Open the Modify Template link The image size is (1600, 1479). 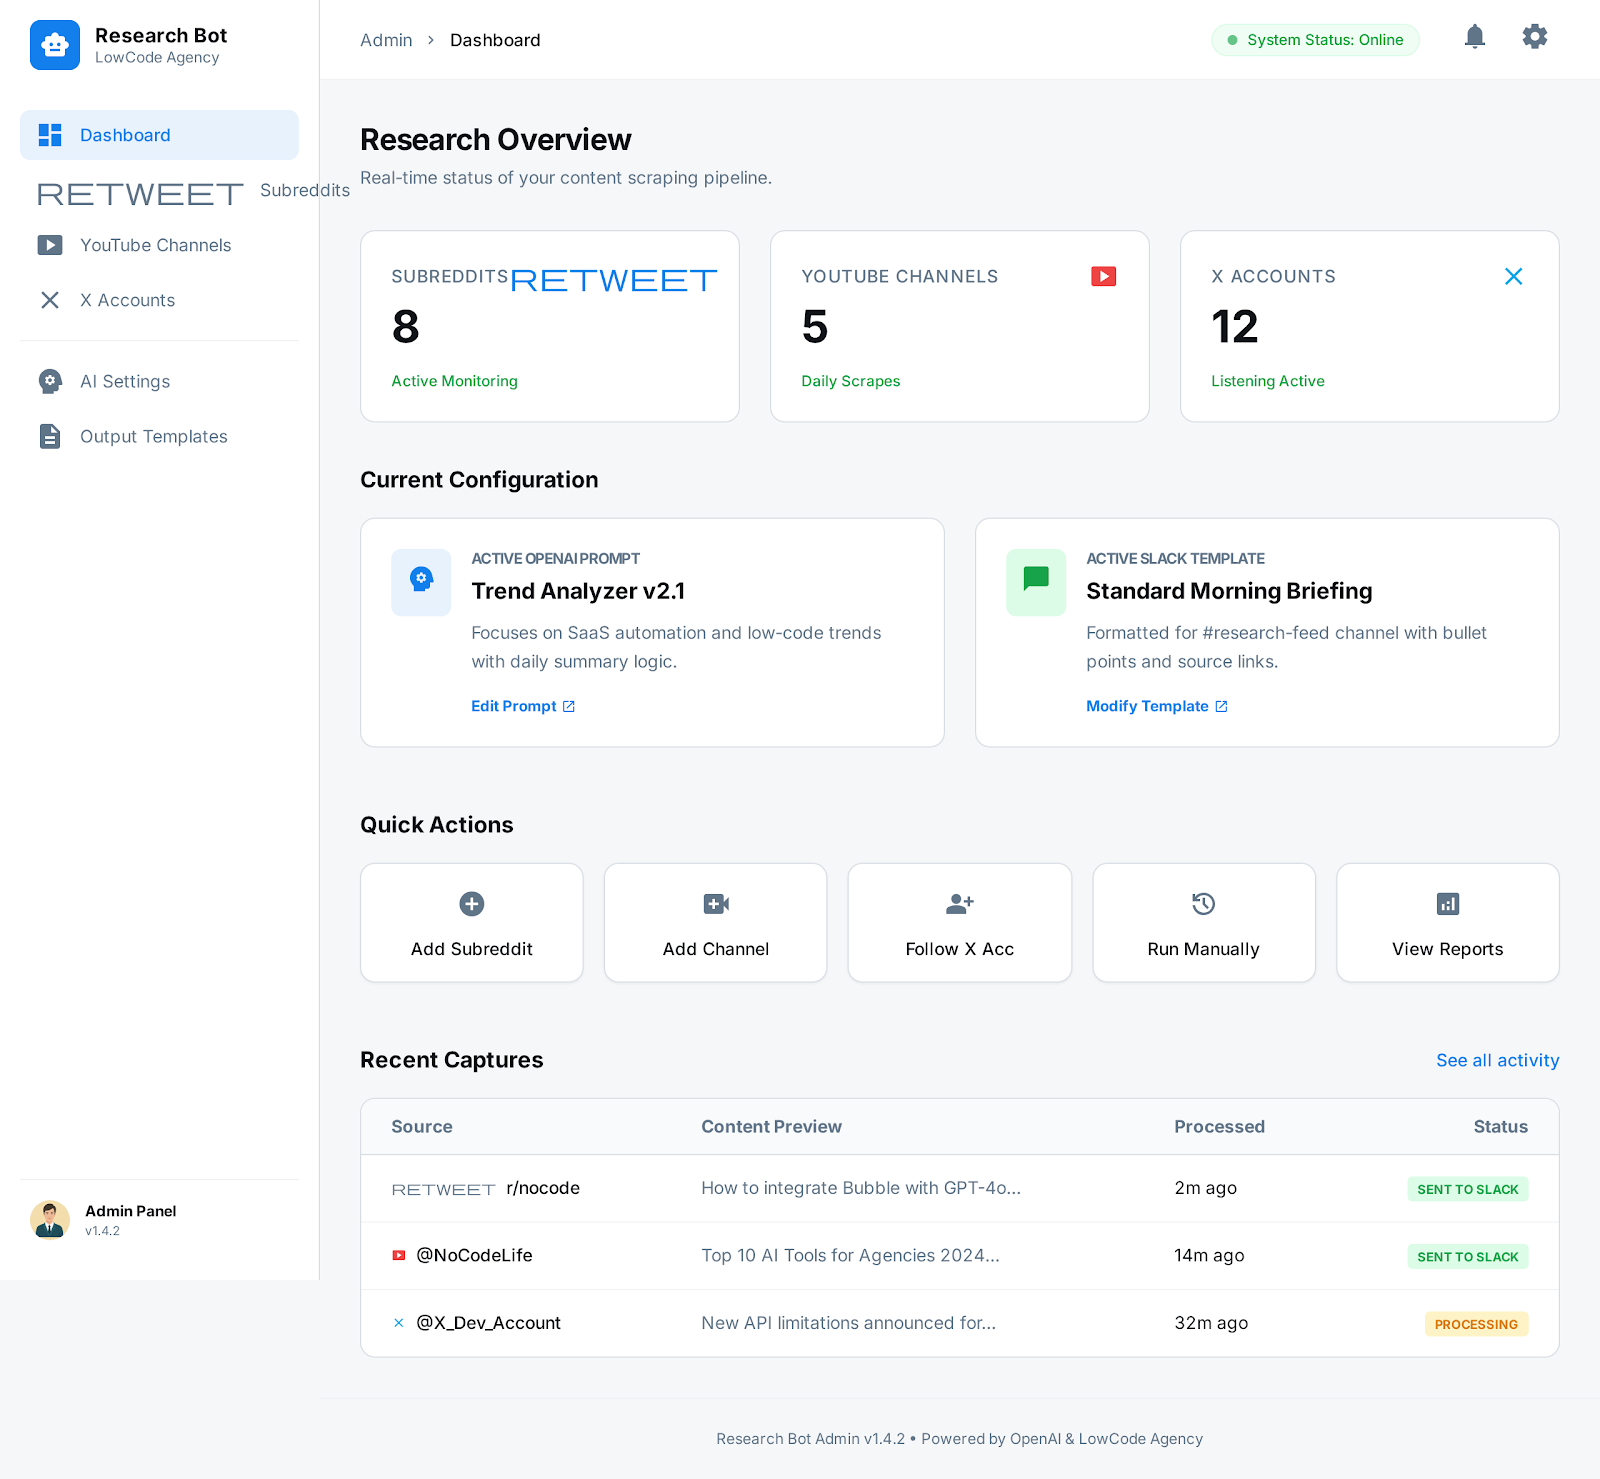pyautogui.click(x=1147, y=706)
